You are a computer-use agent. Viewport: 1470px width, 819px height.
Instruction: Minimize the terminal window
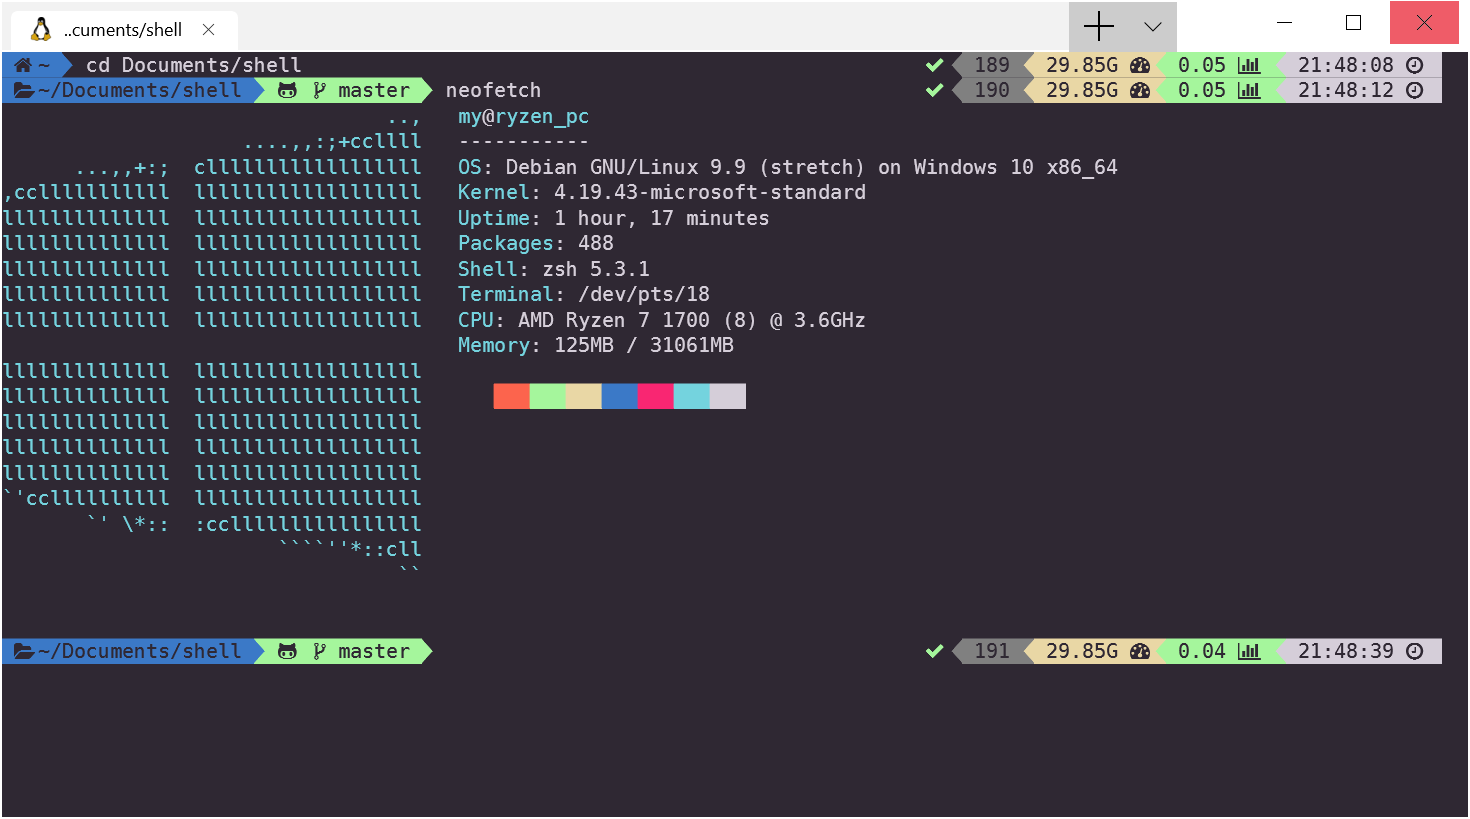point(1285,22)
